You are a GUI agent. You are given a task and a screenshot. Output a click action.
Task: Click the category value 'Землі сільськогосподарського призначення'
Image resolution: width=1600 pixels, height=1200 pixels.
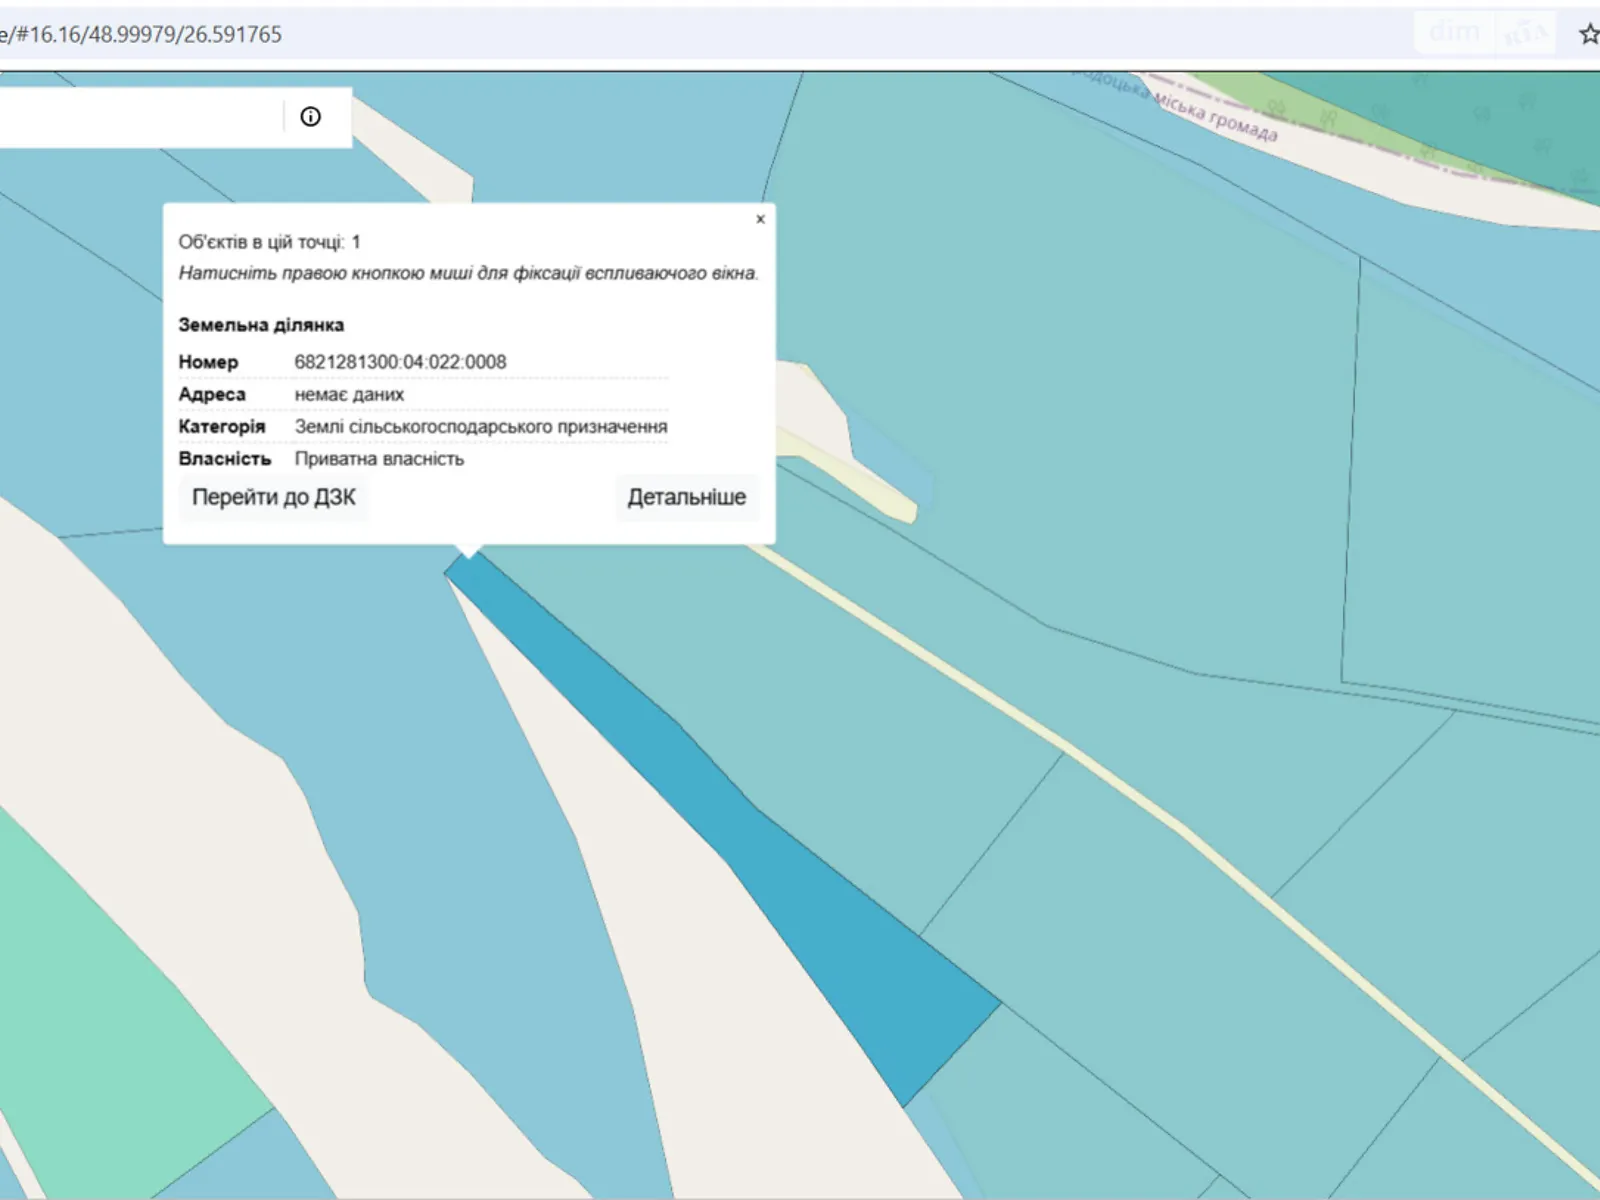point(480,427)
